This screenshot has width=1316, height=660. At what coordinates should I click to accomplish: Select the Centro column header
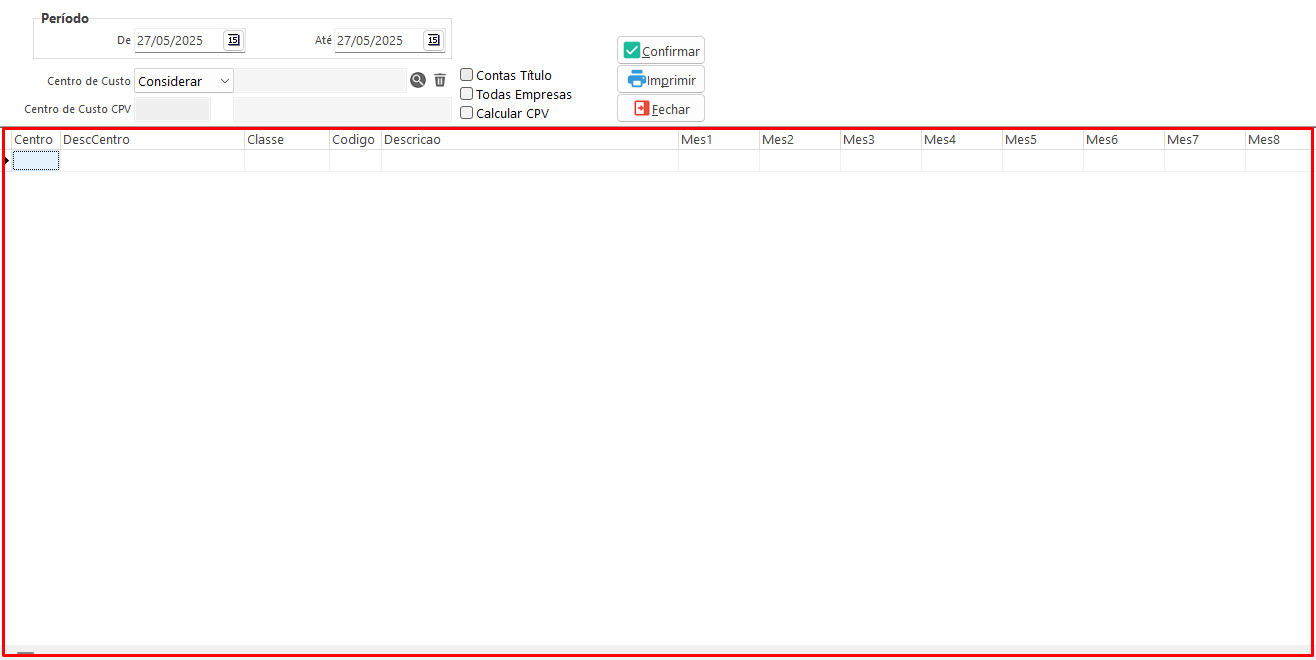(34, 140)
